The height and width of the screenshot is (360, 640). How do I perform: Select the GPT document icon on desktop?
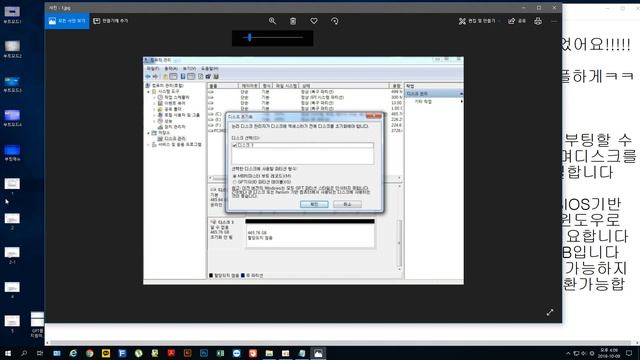tap(37, 325)
